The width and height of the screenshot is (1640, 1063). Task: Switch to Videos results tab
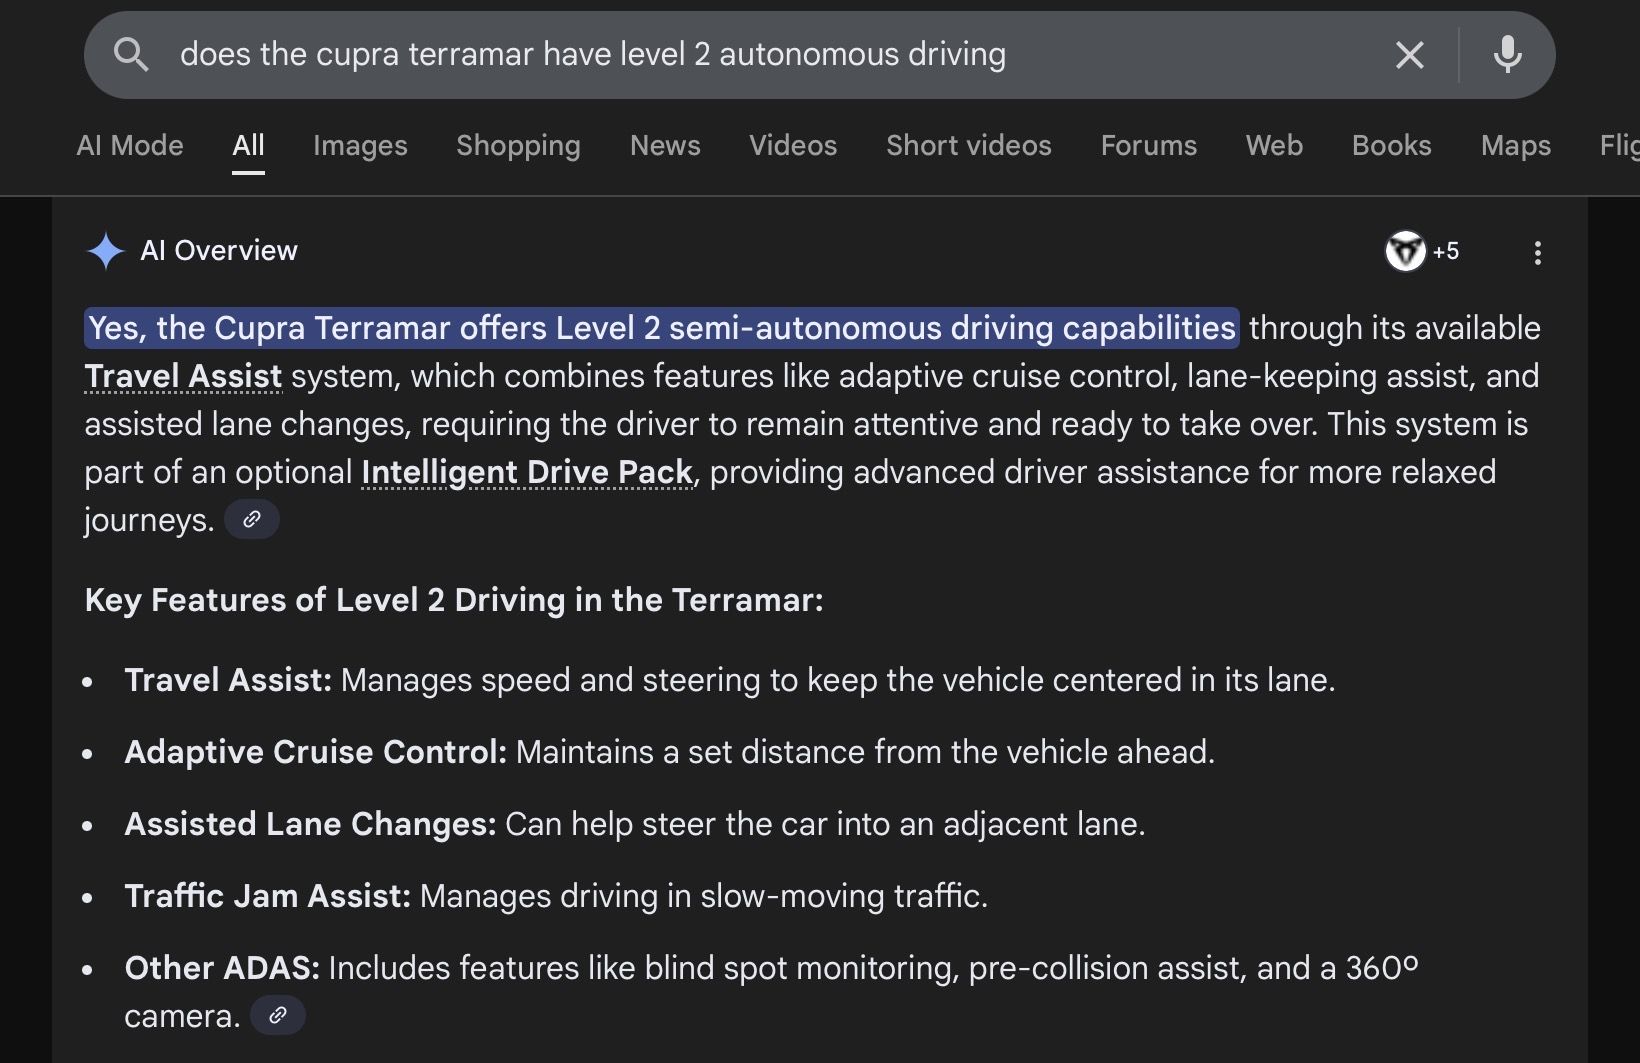click(793, 146)
